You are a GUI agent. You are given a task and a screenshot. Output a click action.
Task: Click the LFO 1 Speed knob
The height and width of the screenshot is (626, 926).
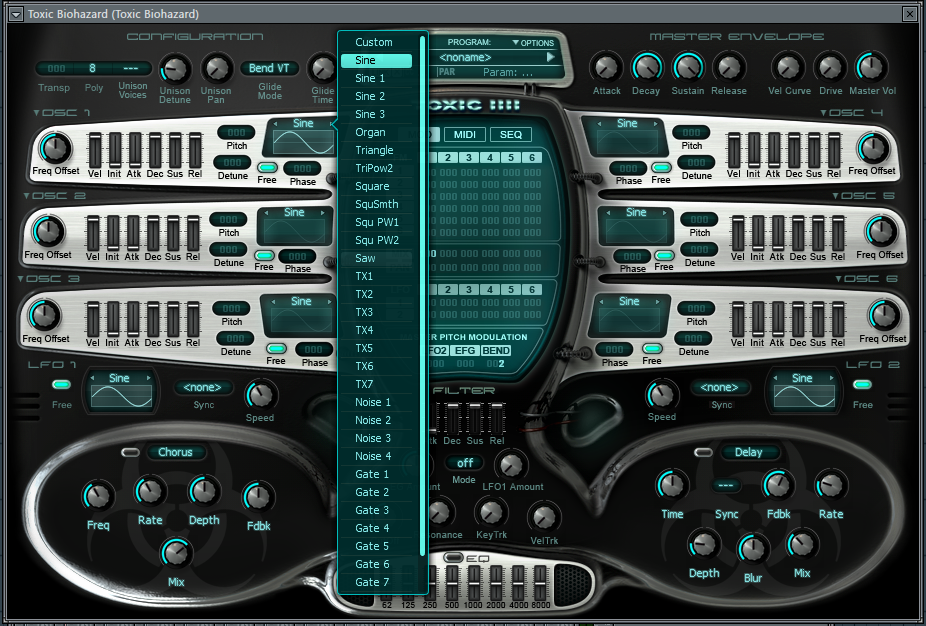point(260,394)
